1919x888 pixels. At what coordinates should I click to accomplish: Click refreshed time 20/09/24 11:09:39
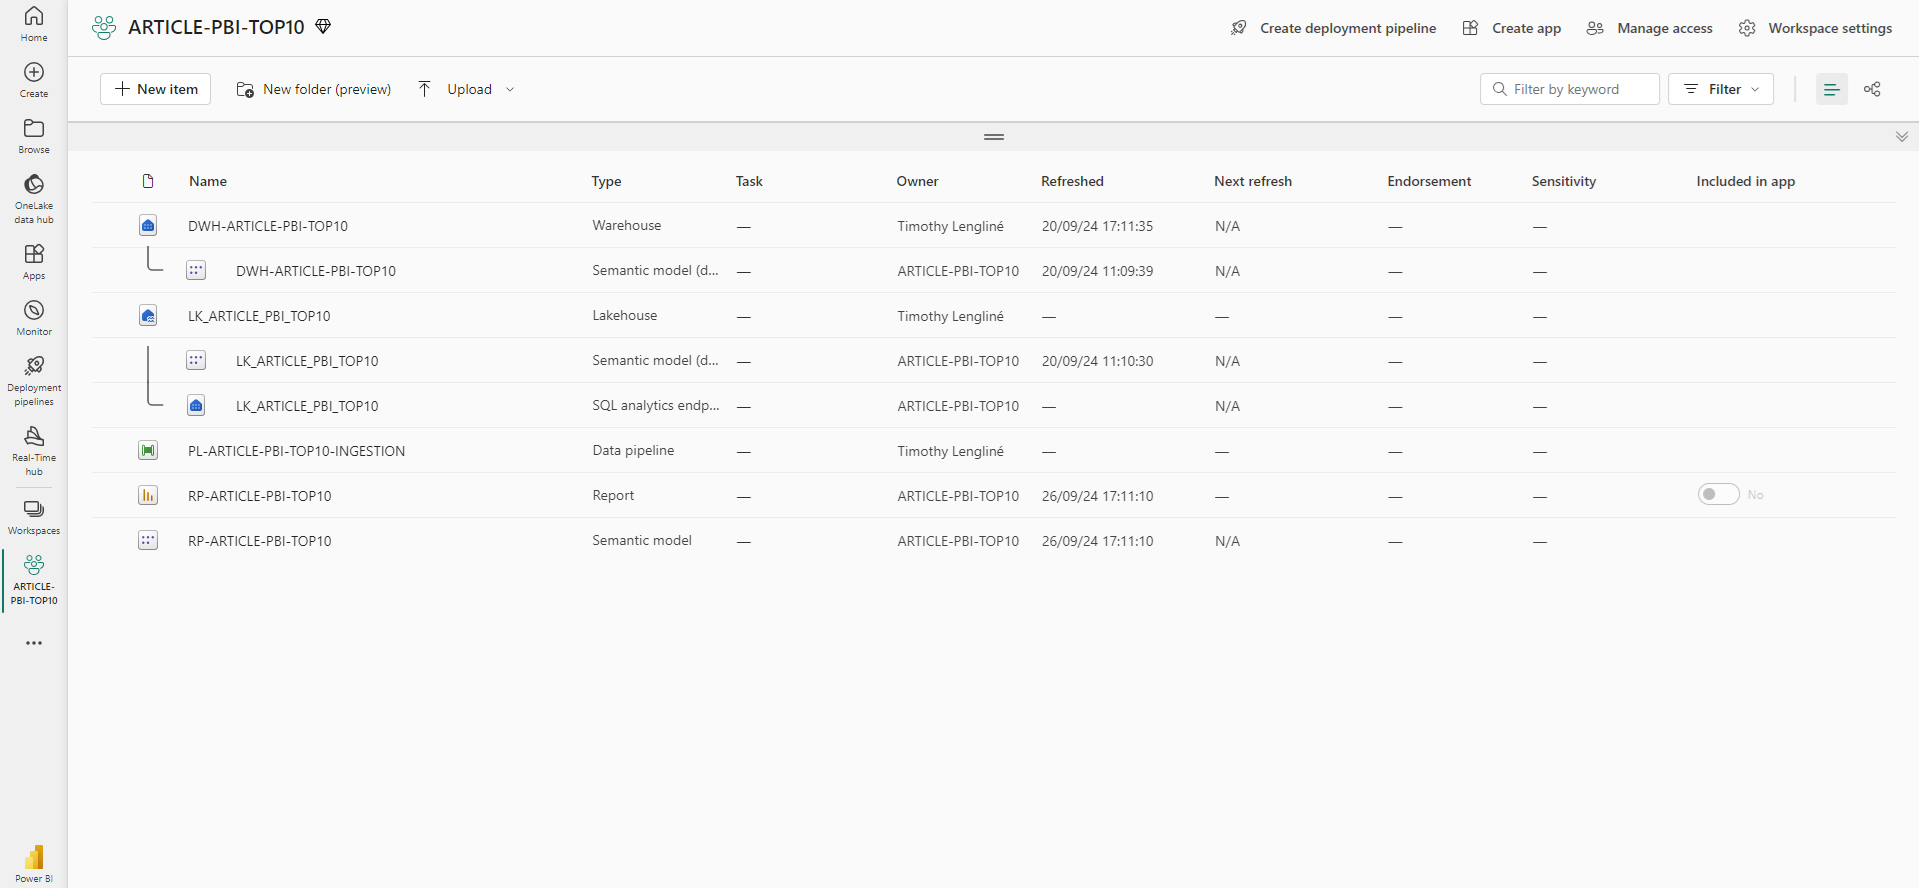pos(1097,271)
